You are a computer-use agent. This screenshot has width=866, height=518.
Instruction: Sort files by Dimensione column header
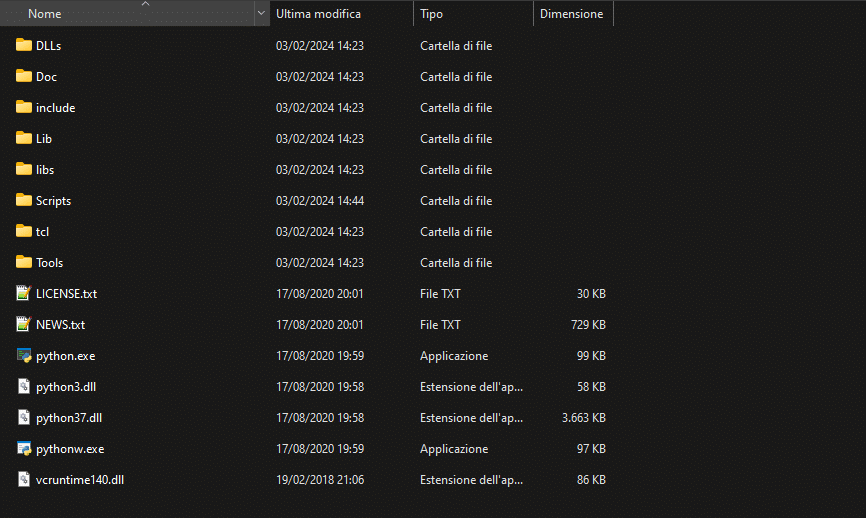573,13
